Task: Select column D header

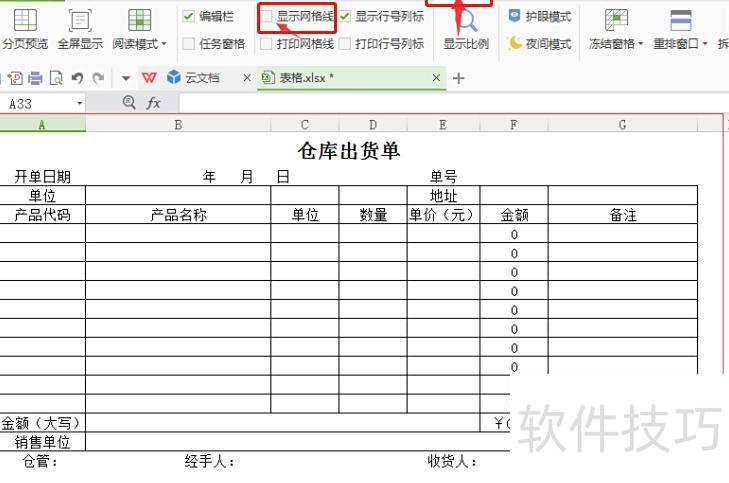Action: coord(373,125)
